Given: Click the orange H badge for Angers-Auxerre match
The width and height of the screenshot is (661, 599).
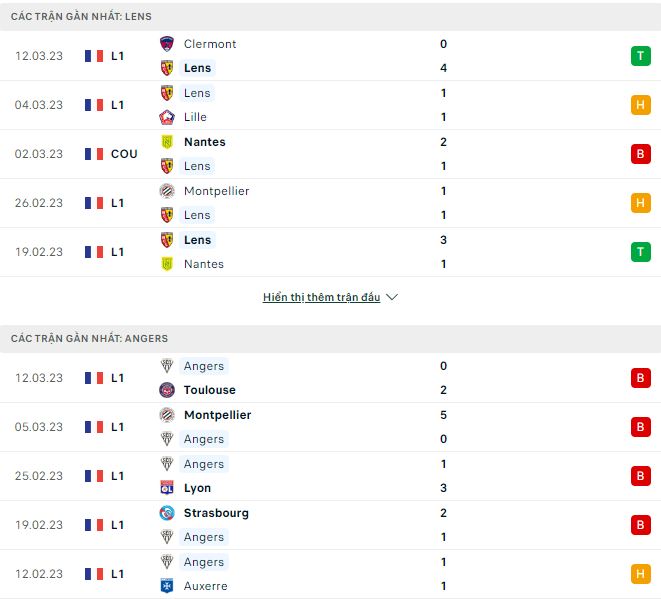Looking at the screenshot, I should click(x=640, y=574).
